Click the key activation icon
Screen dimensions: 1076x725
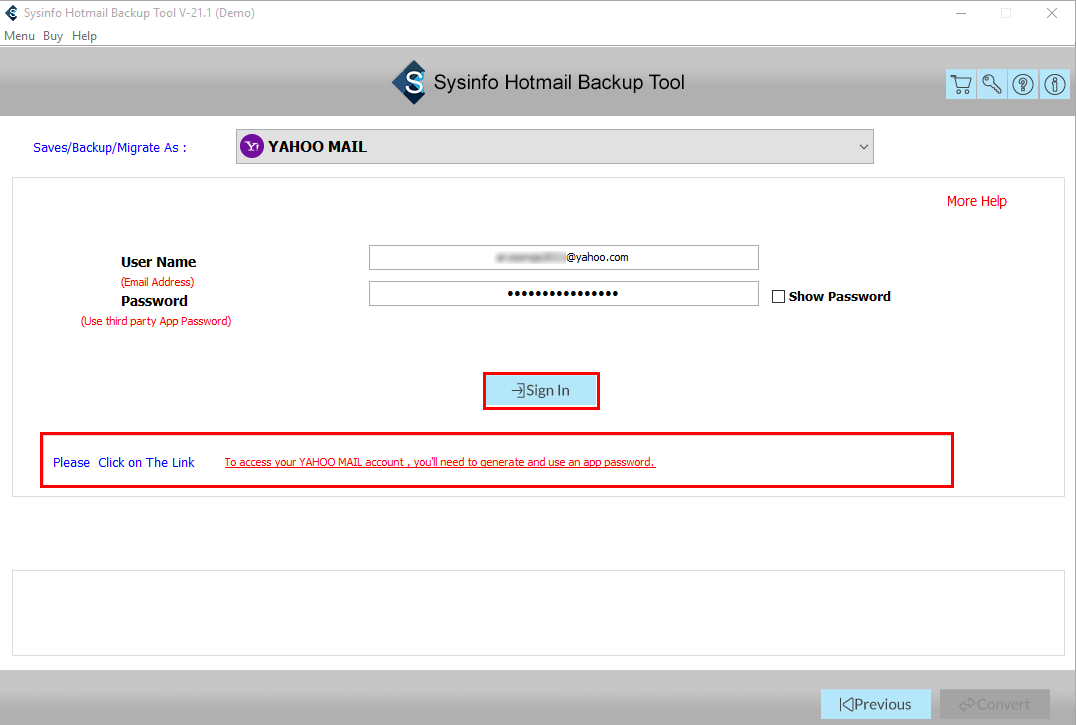(x=992, y=84)
